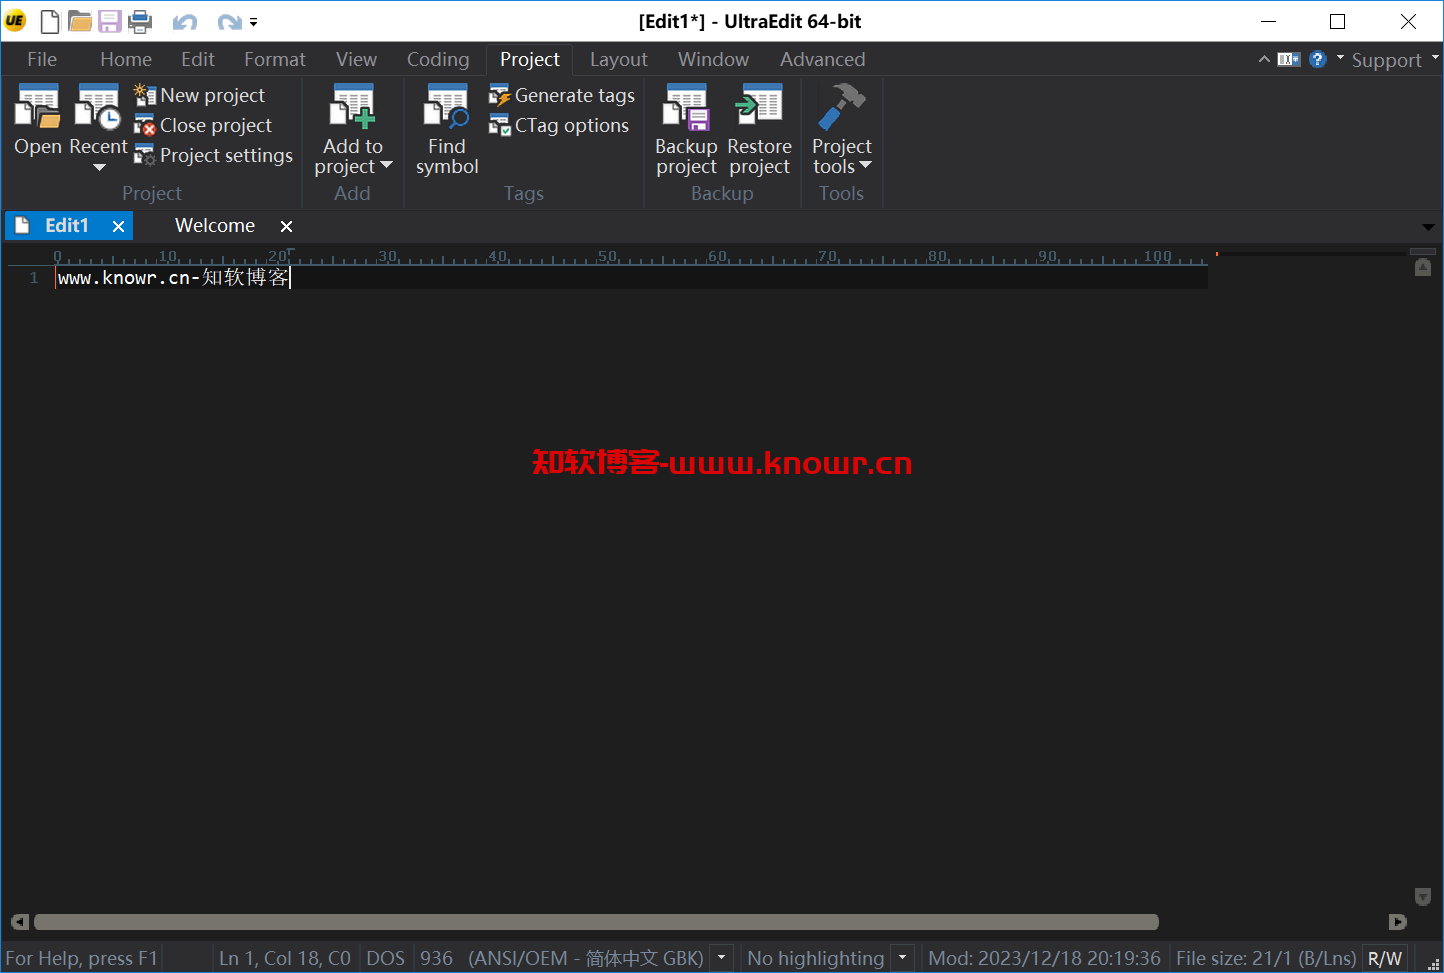Viewport: 1444px width, 973px height.
Task: Click the horizontal scroll left arrow
Action: [19, 922]
